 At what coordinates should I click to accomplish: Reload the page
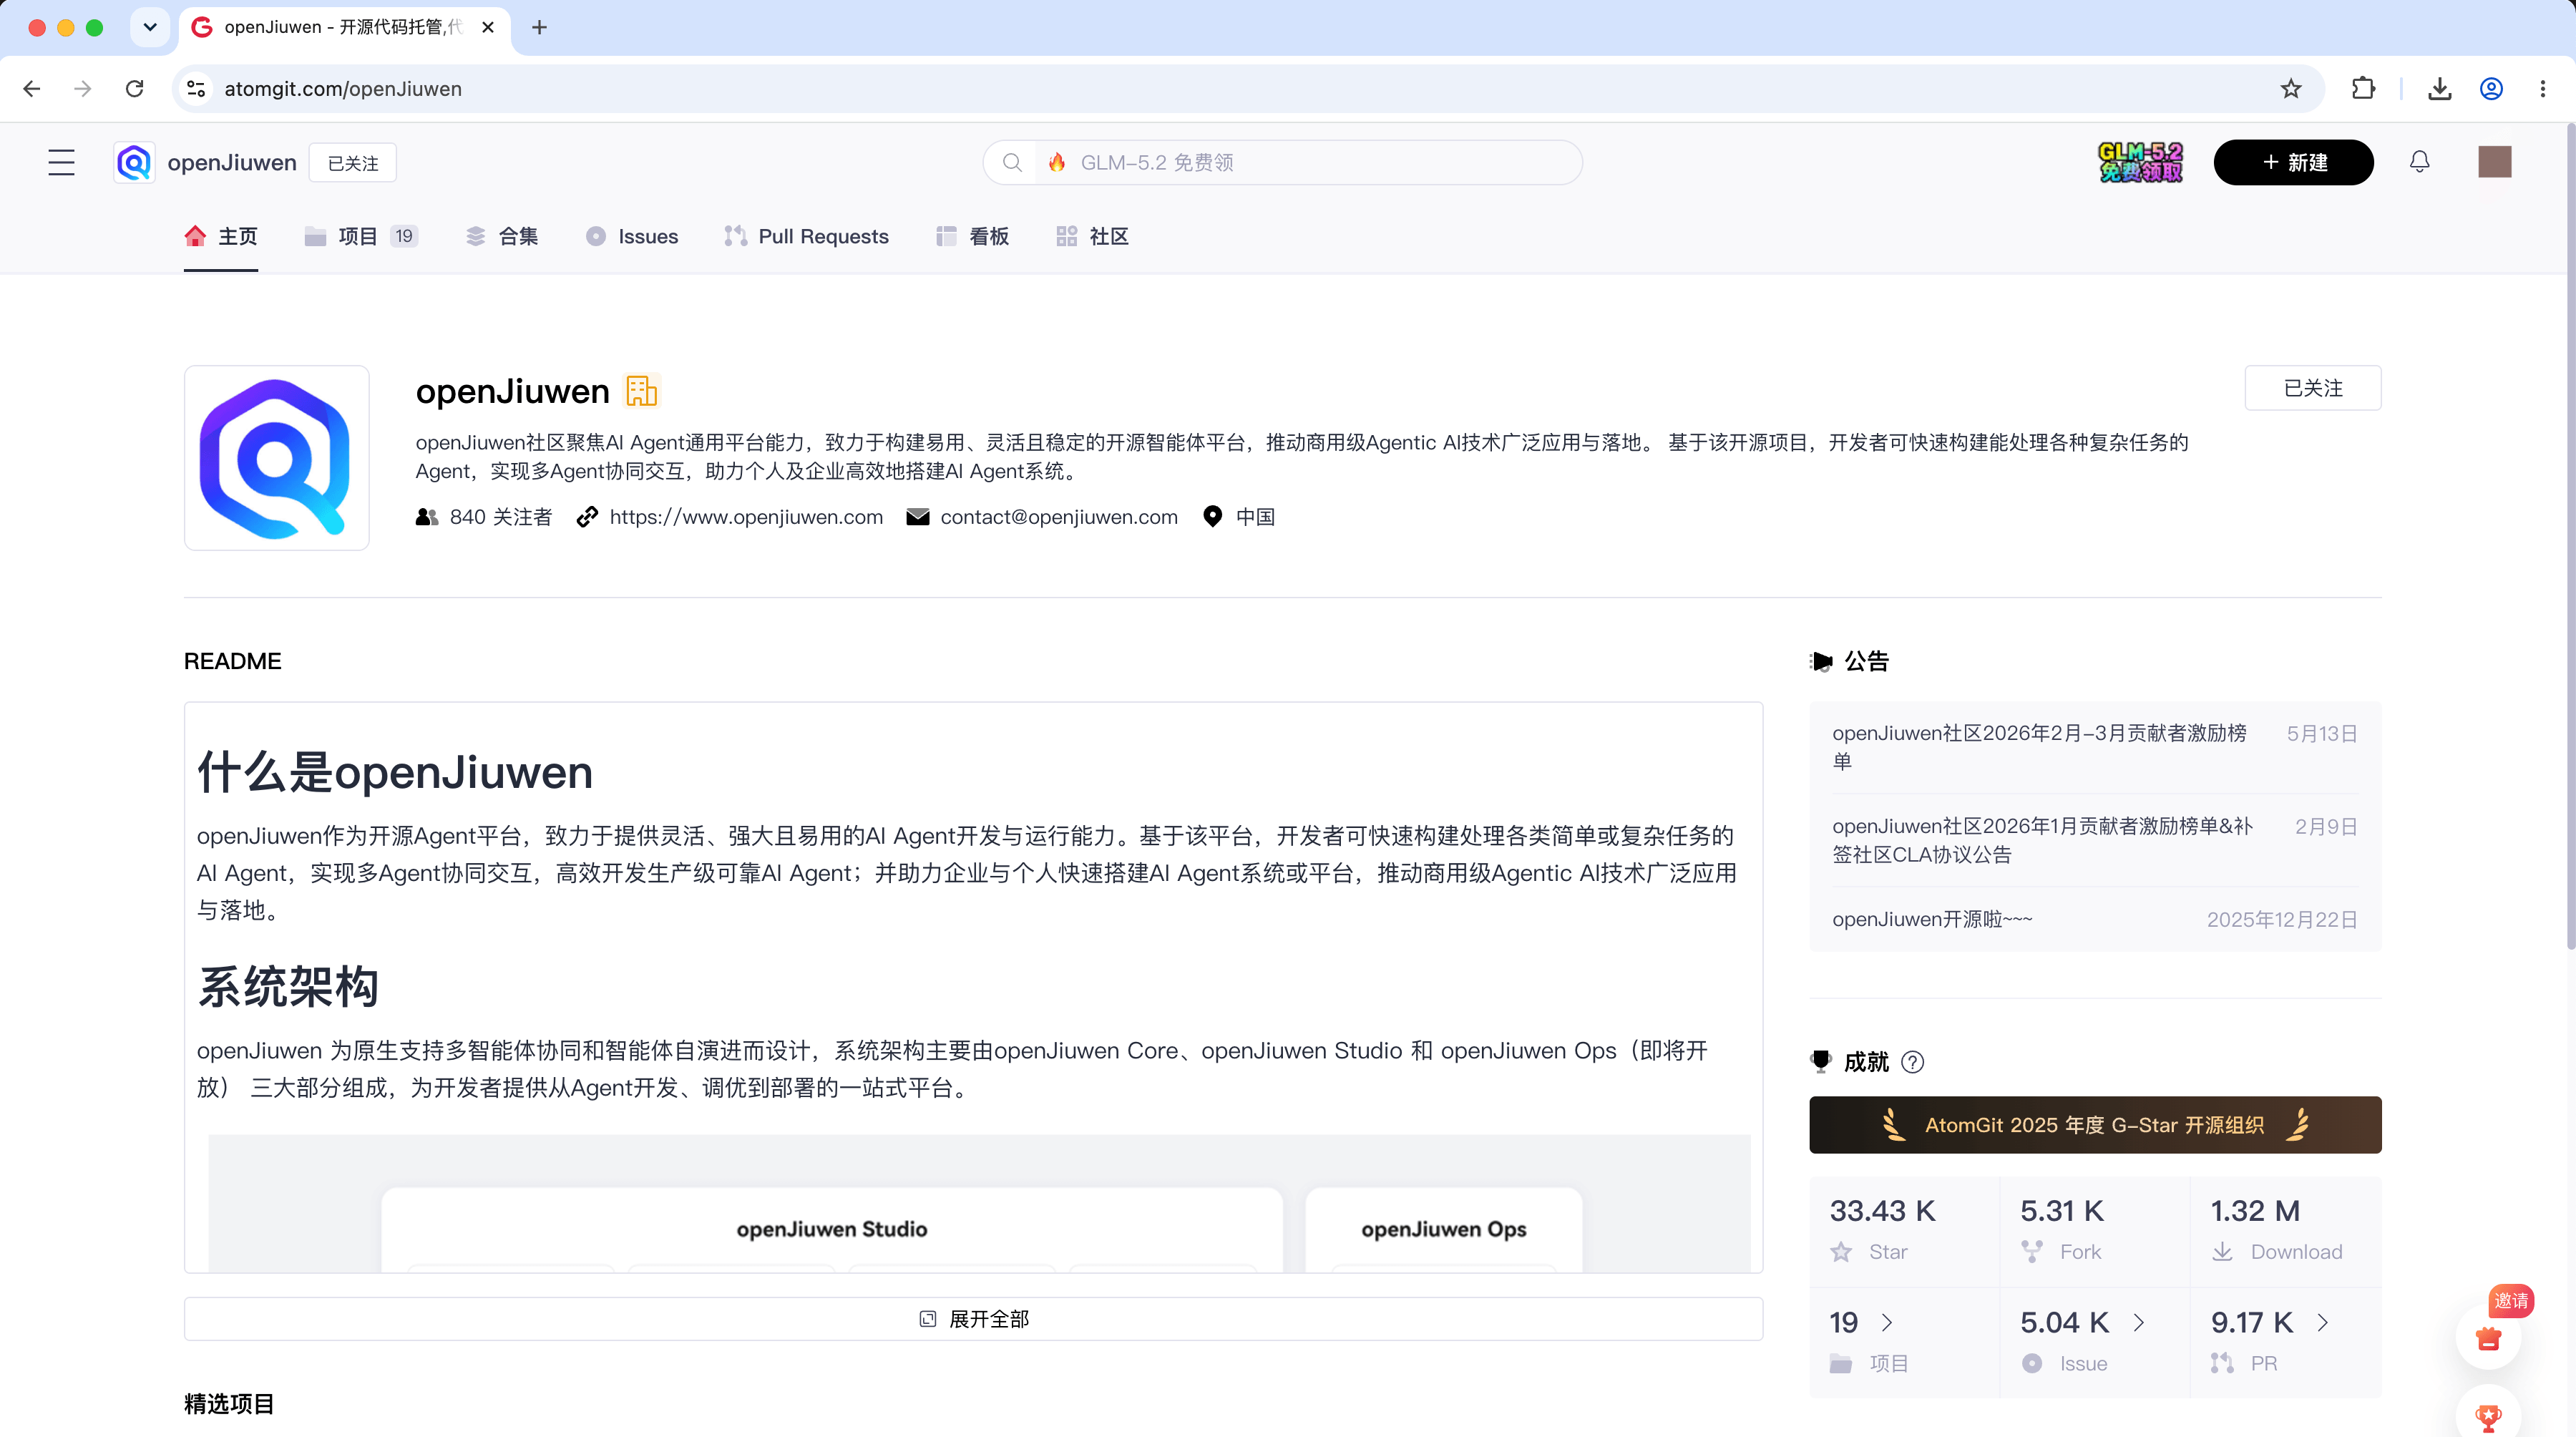tap(134, 89)
